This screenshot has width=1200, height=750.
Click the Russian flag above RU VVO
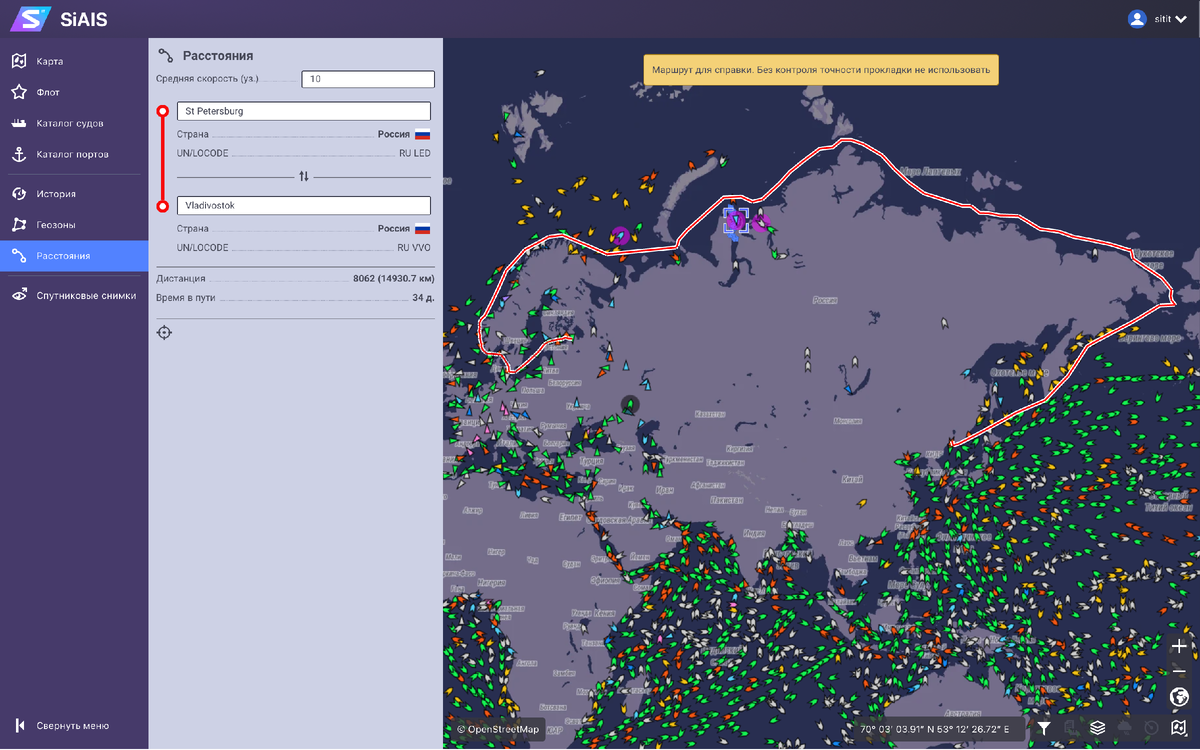422,228
